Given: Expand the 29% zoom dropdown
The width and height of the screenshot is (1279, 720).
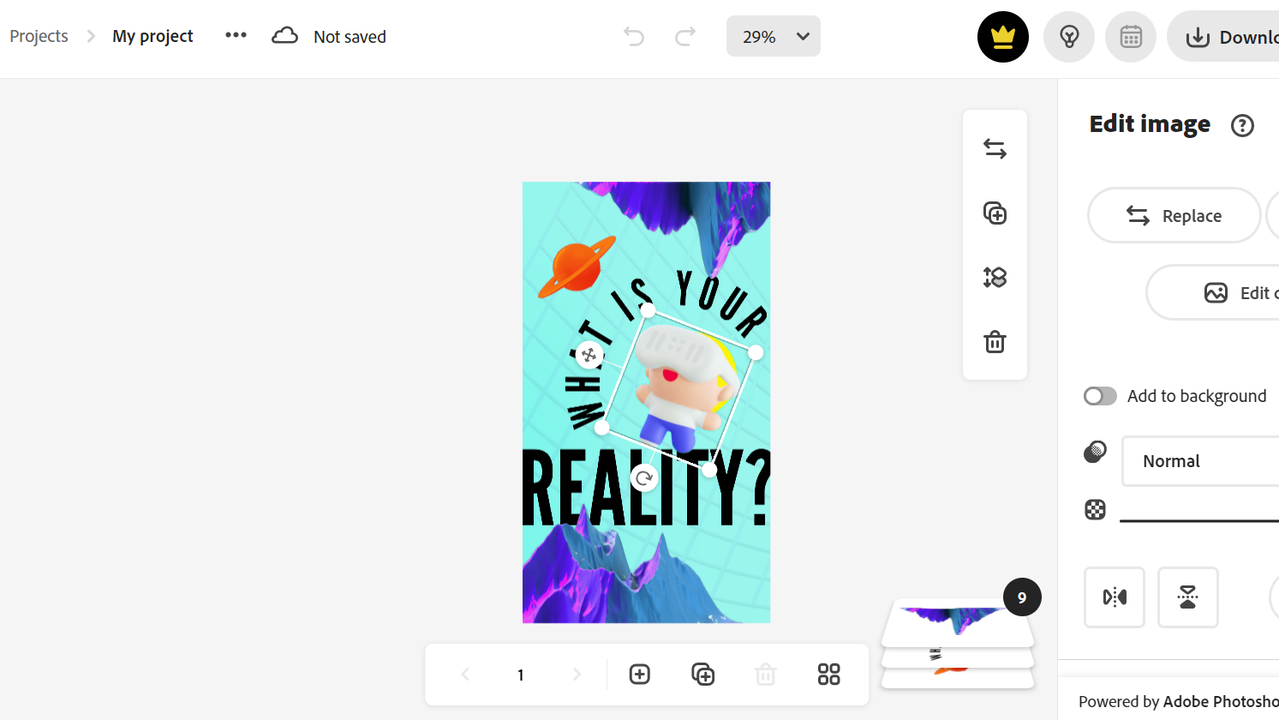Looking at the screenshot, I should [x=773, y=37].
